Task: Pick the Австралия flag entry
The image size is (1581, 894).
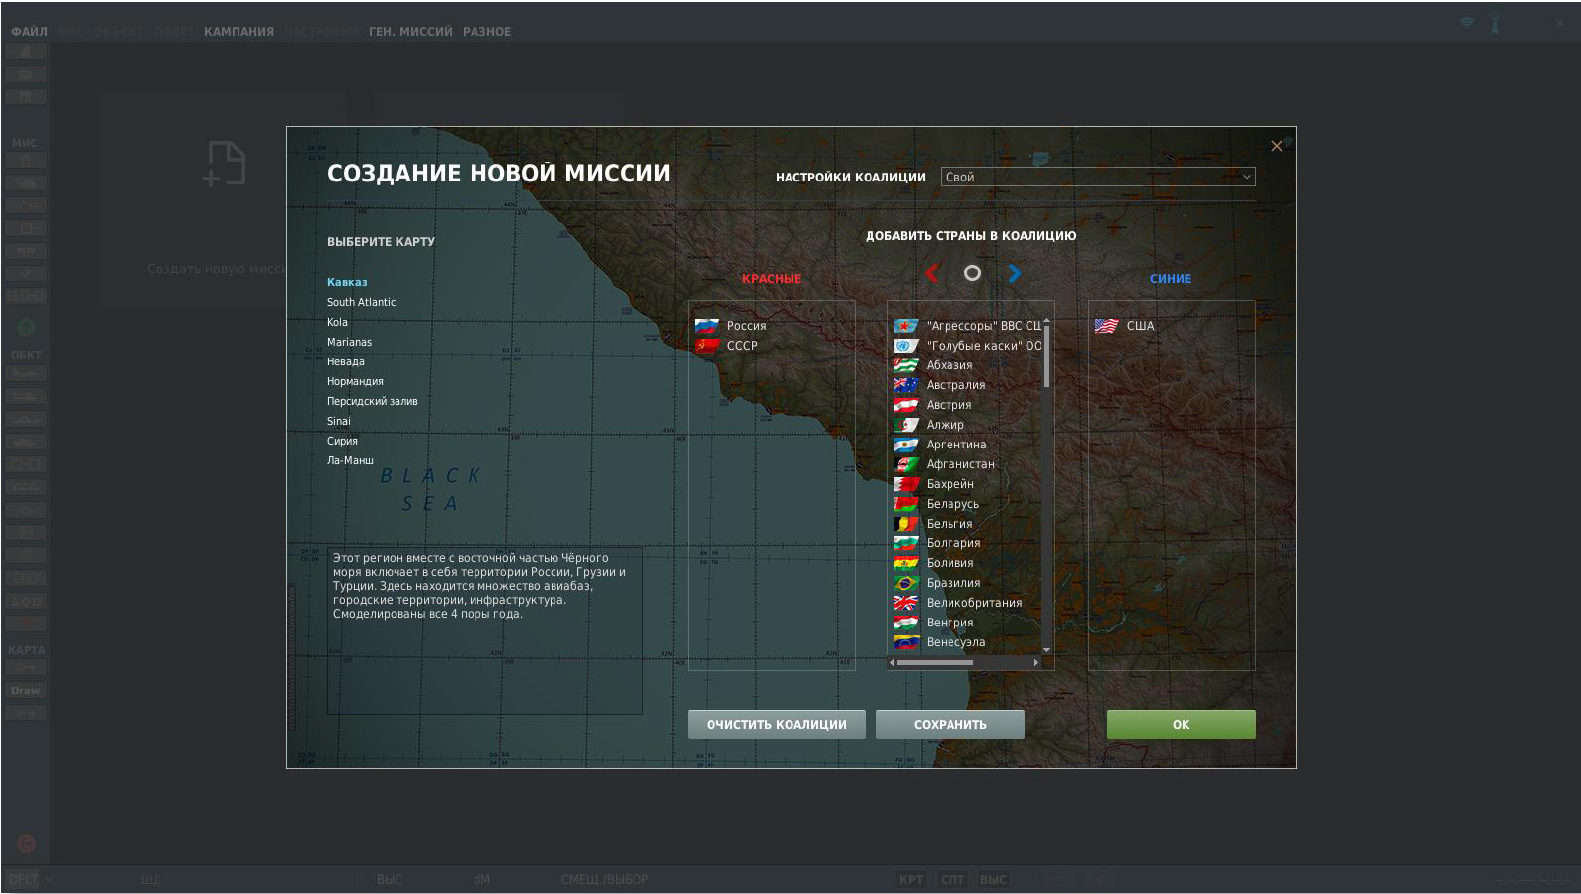Action: [x=906, y=385]
